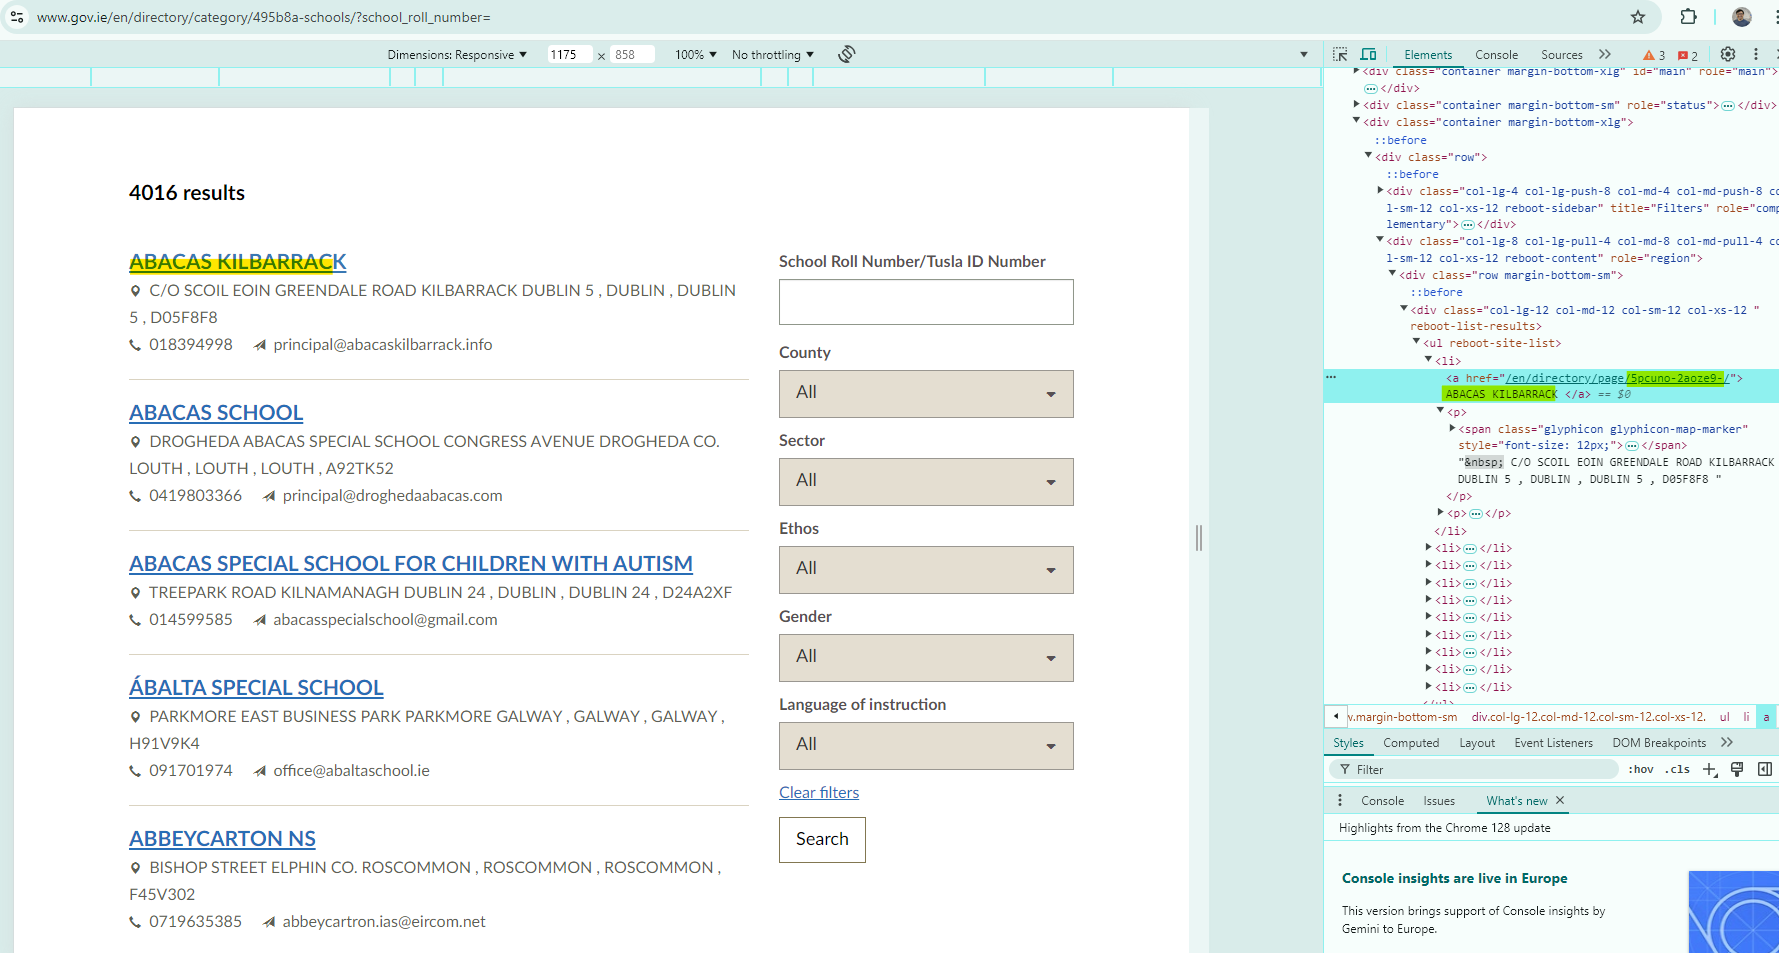Click the Clear filters link
The height and width of the screenshot is (953, 1779).
pos(818,792)
